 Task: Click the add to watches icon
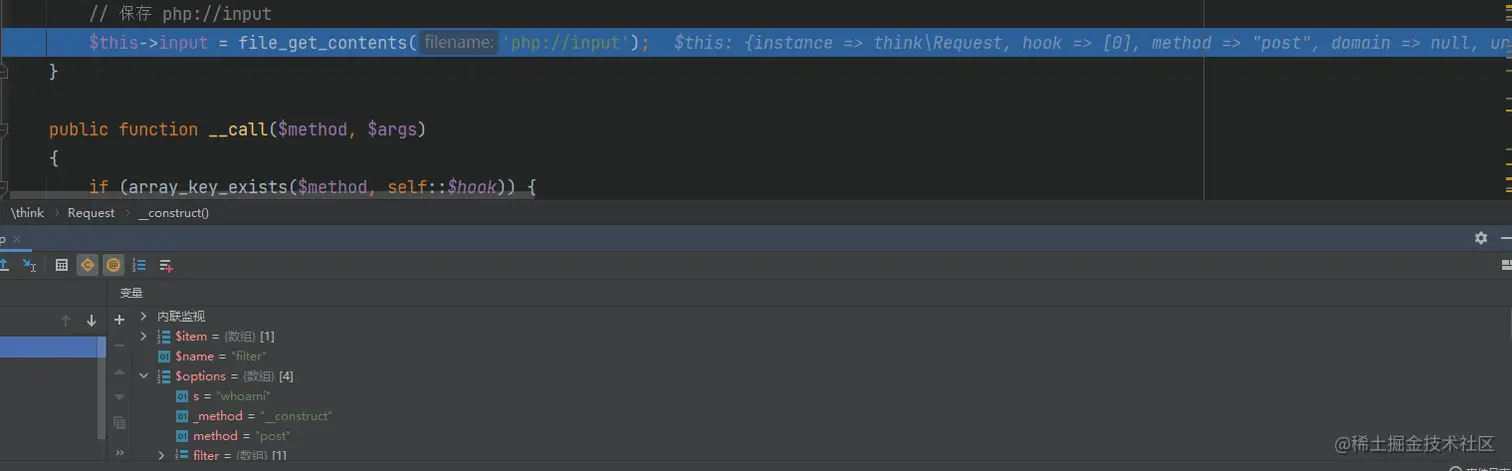pyautogui.click(x=166, y=265)
